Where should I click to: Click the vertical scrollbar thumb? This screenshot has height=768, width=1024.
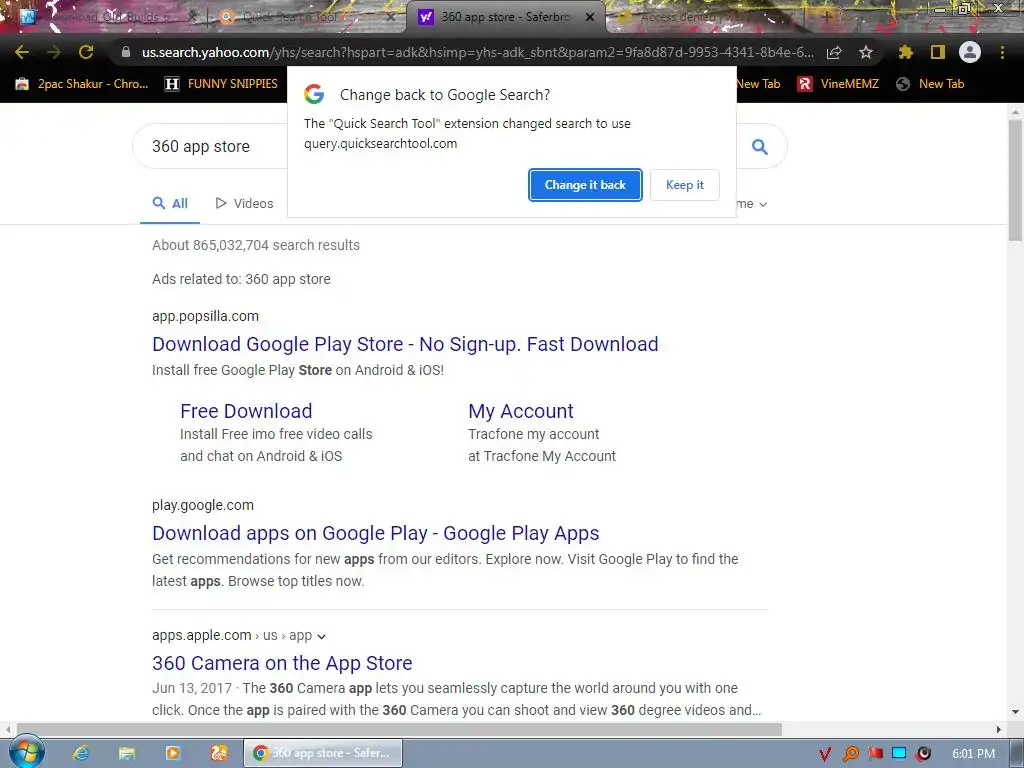(1015, 180)
